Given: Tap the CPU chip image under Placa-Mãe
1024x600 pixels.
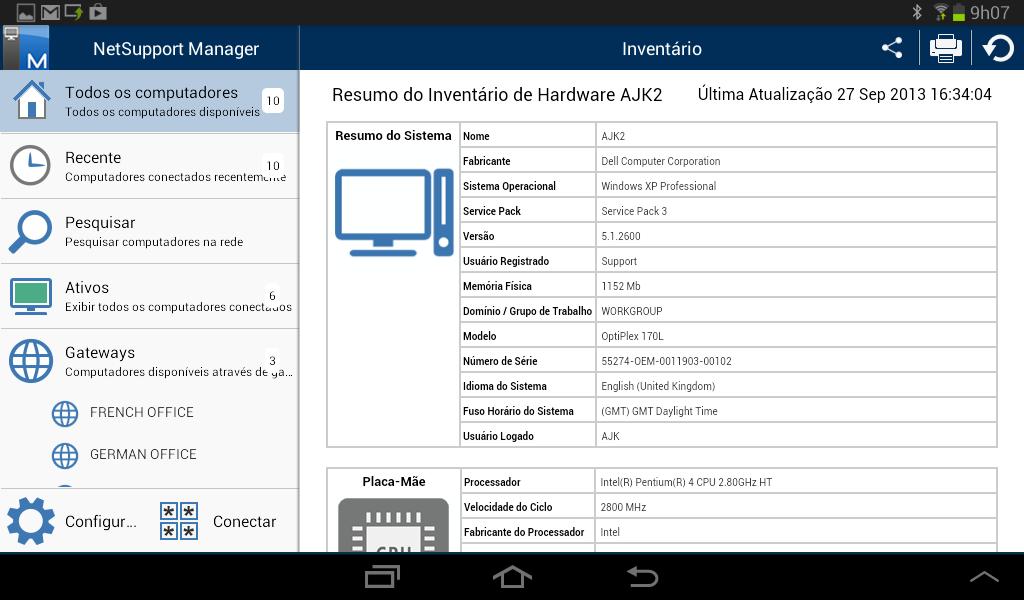Looking at the screenshot, I should point(394,525).
